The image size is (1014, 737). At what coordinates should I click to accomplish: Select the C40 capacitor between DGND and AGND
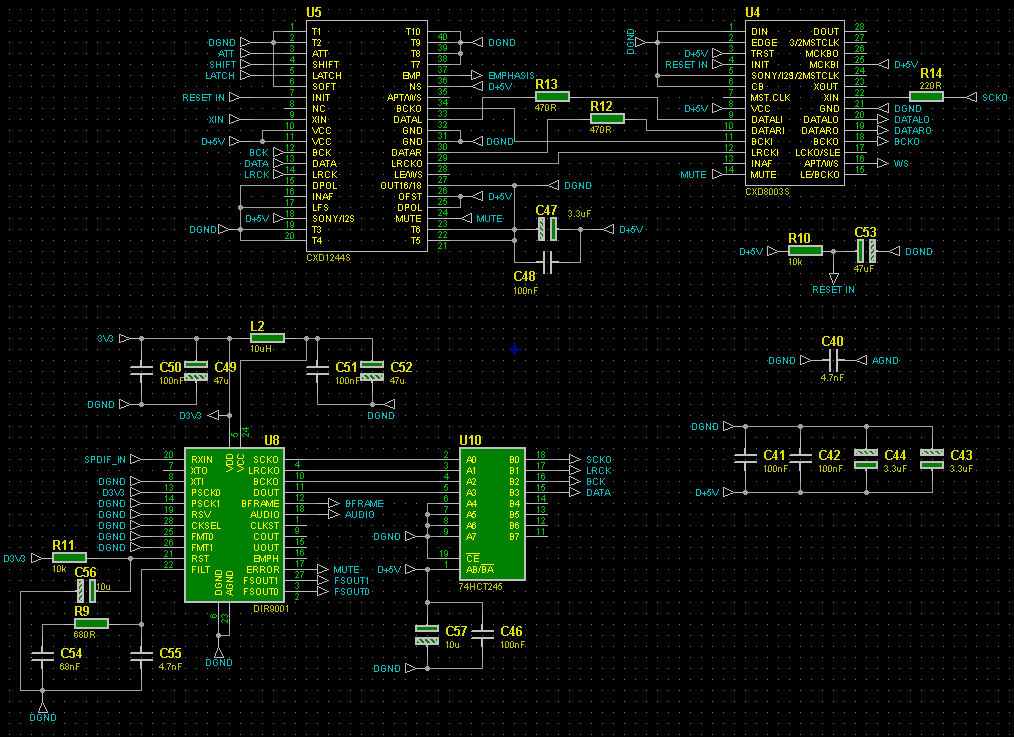point(833,360)
